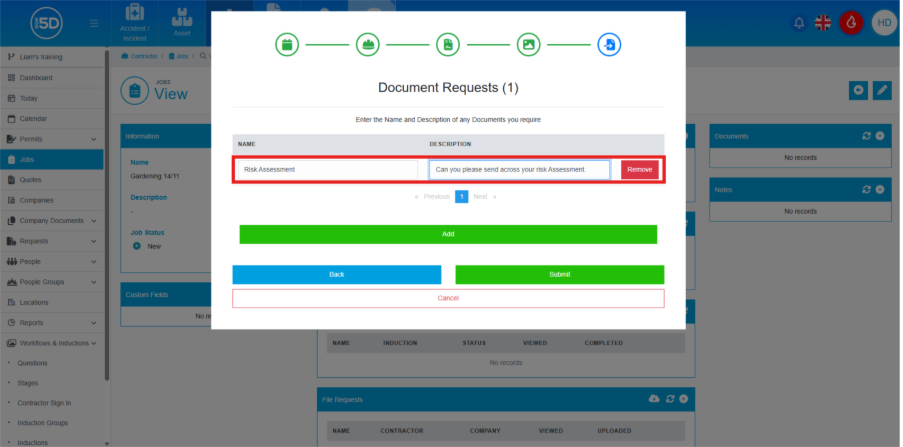Go to Dashboard in the sidebar
The image size is (903, 447).
point(36,78)
